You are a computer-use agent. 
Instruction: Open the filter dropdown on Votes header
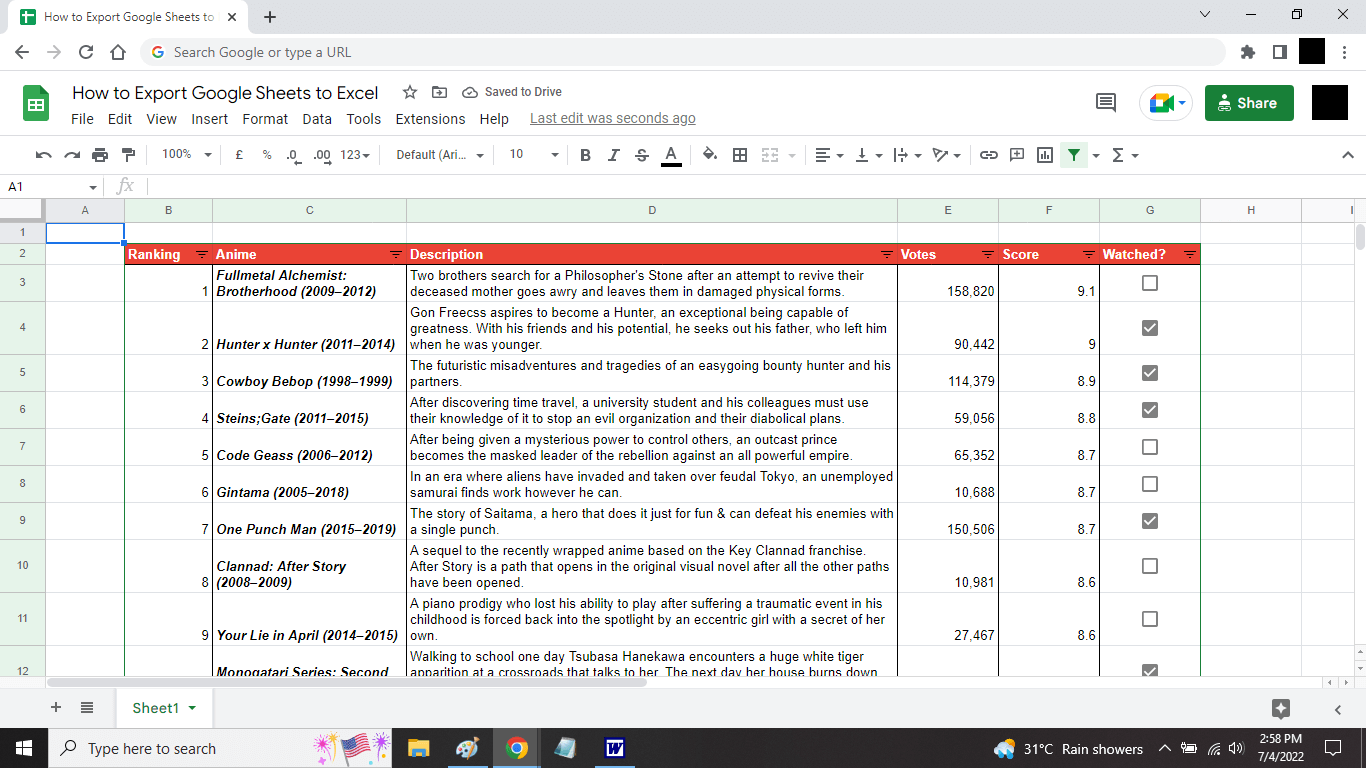[x=984, y=254]
